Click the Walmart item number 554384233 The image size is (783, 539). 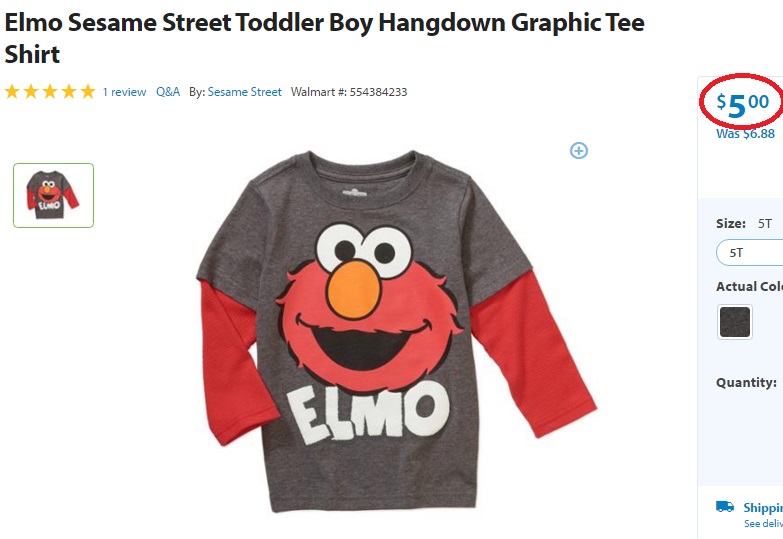(x=378, y=92)
